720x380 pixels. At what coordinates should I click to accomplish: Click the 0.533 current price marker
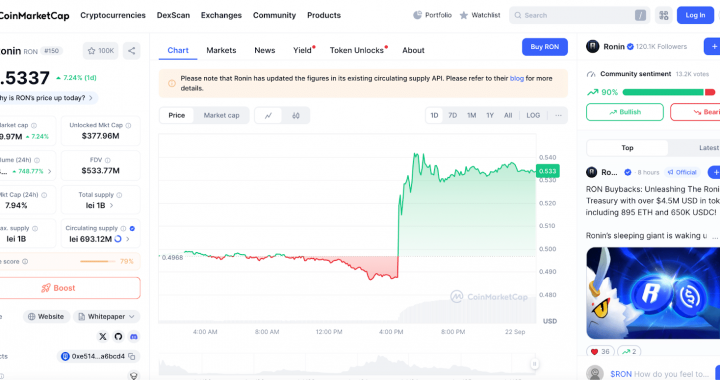(x=547, y=171)
